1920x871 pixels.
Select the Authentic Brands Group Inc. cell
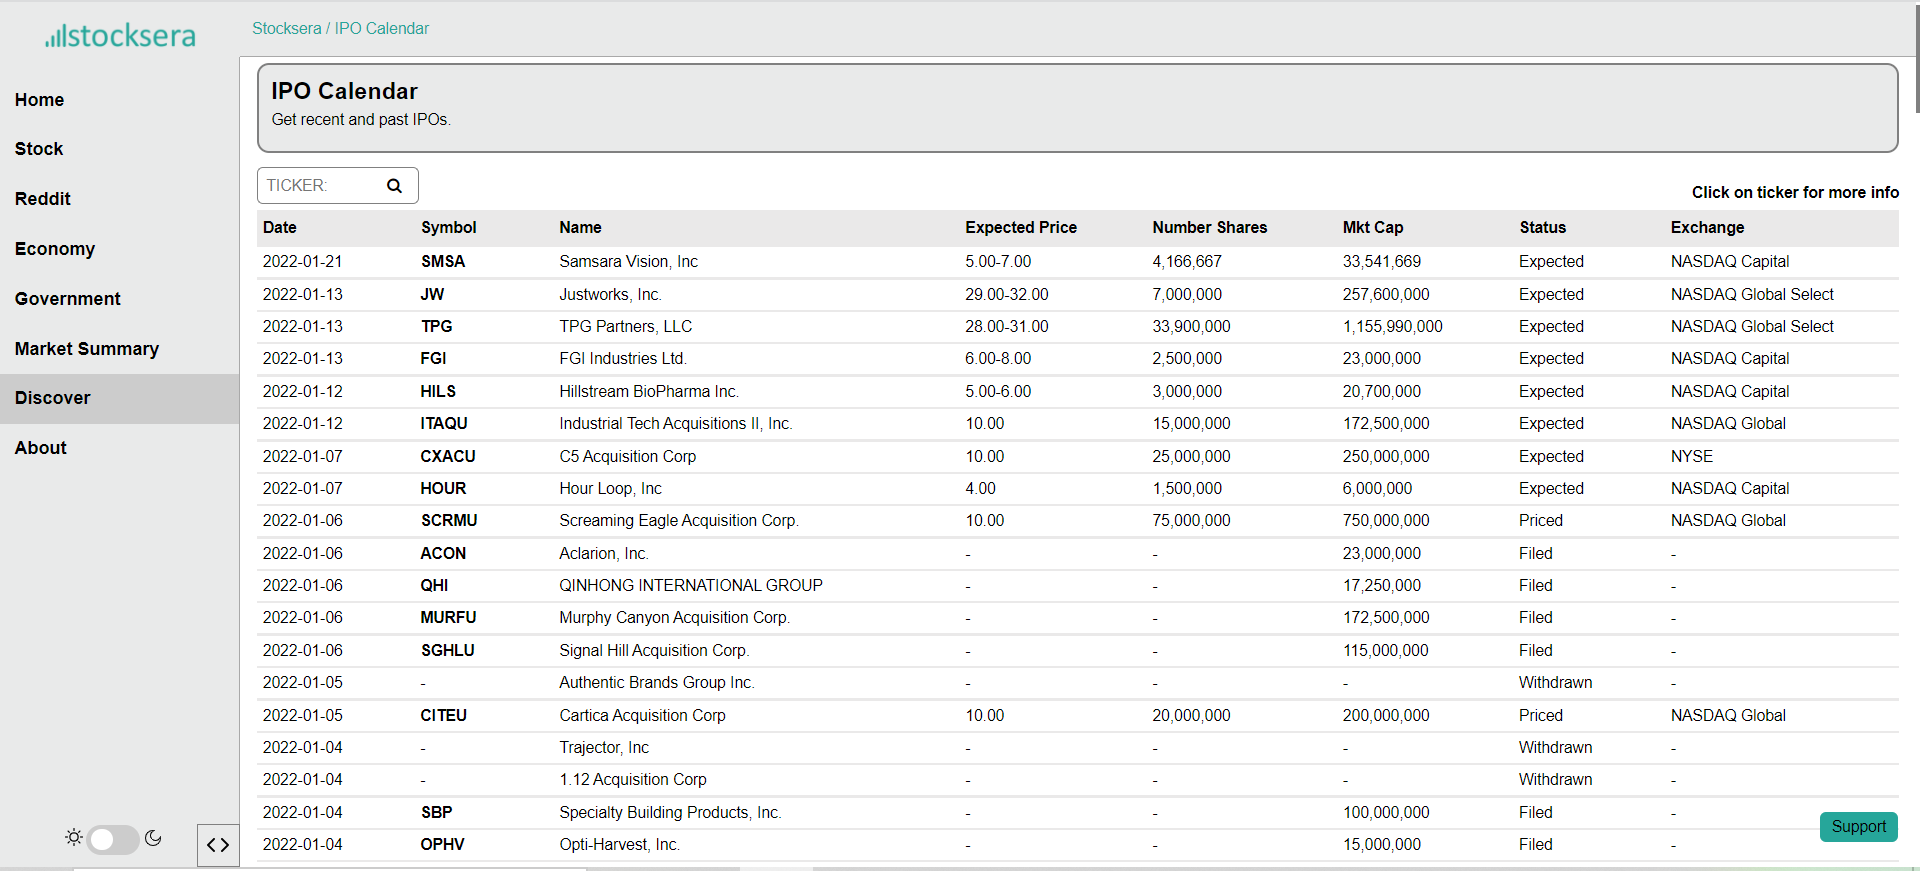pyautogui.click(x=657, y=683)
